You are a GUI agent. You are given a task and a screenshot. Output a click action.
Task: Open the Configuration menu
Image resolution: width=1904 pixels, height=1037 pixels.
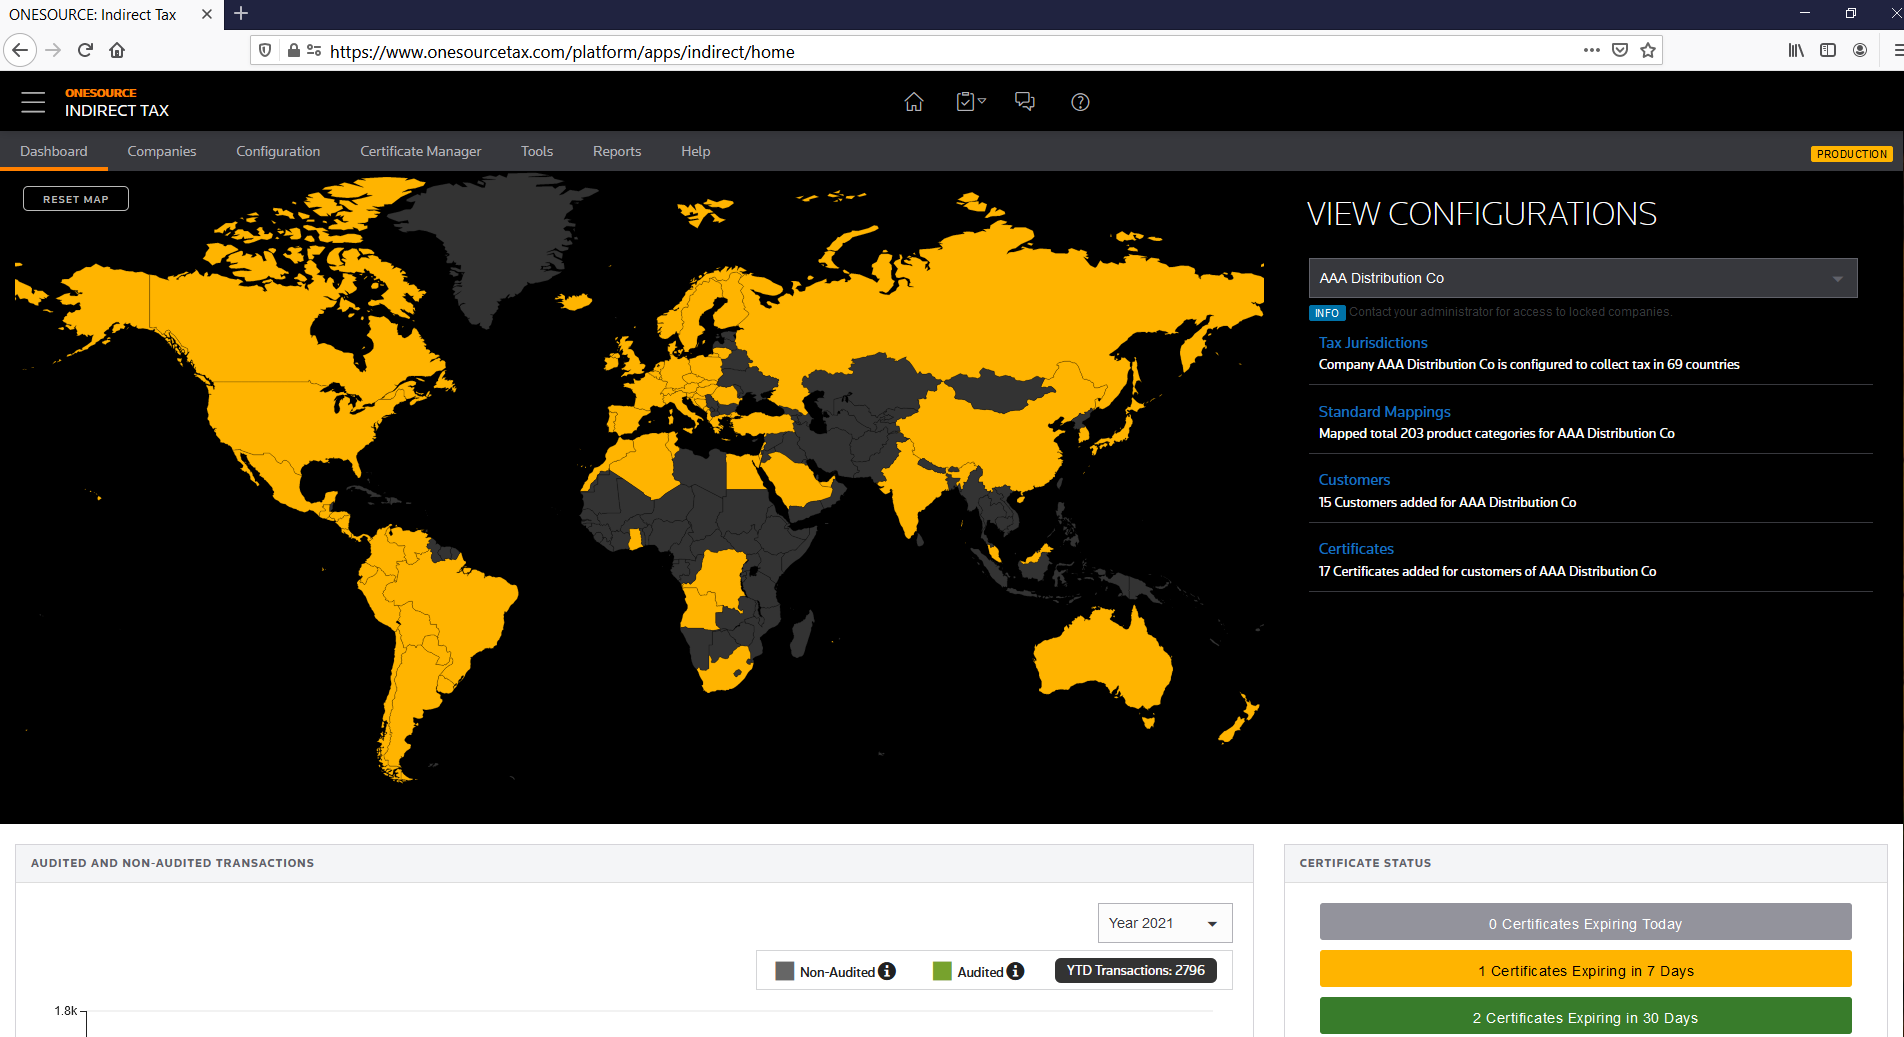click(278, 151)
